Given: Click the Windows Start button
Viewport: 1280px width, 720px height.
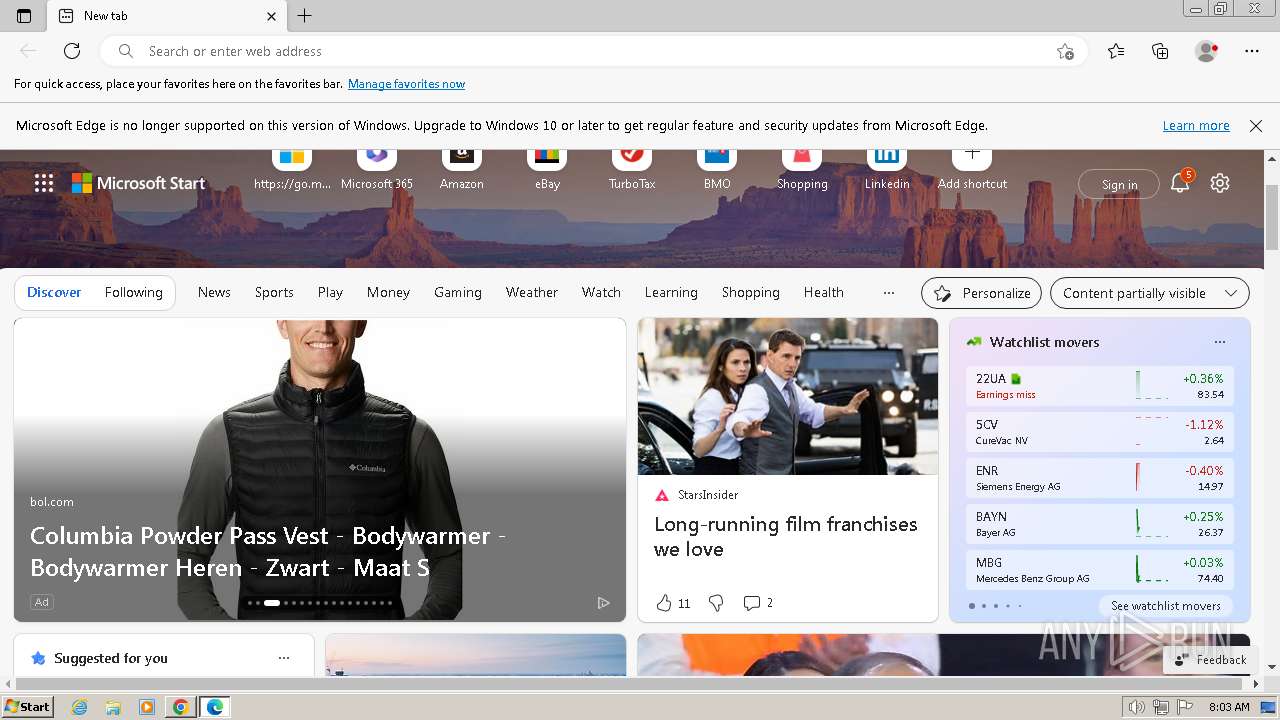Looking at the screenshot, I should [28, 707].
